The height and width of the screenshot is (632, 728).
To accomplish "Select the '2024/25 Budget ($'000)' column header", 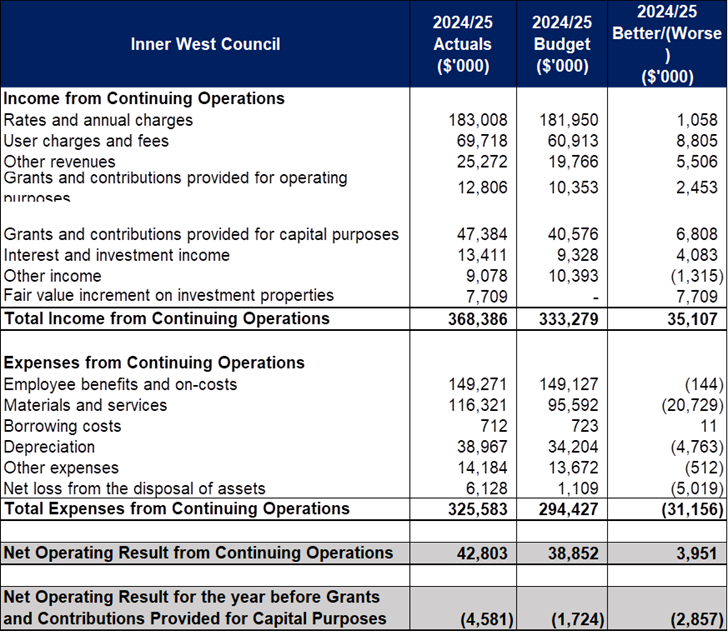I will pyautogui.click(x=562, y=44).
